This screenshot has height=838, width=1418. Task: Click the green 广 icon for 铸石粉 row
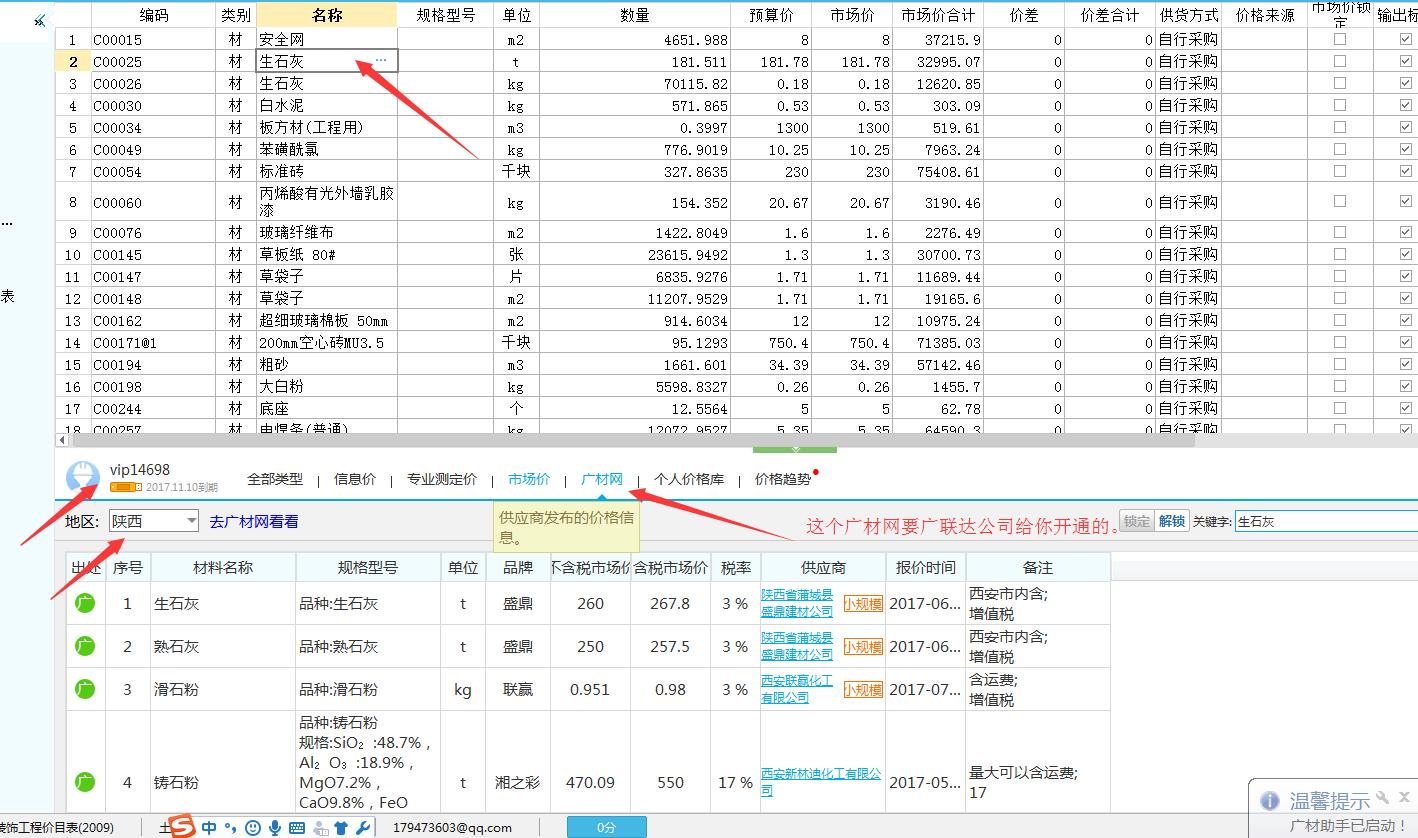[x=85, y=782]
